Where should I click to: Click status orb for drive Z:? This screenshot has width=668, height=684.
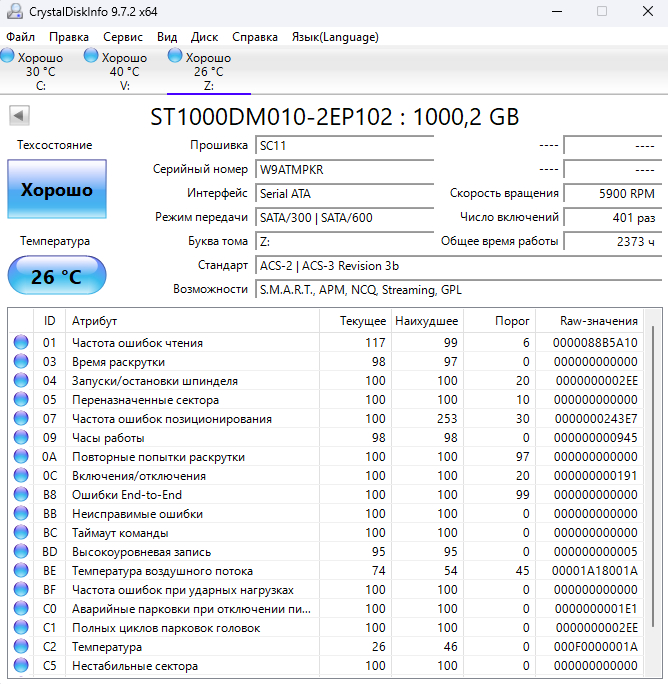pos(176,57)
